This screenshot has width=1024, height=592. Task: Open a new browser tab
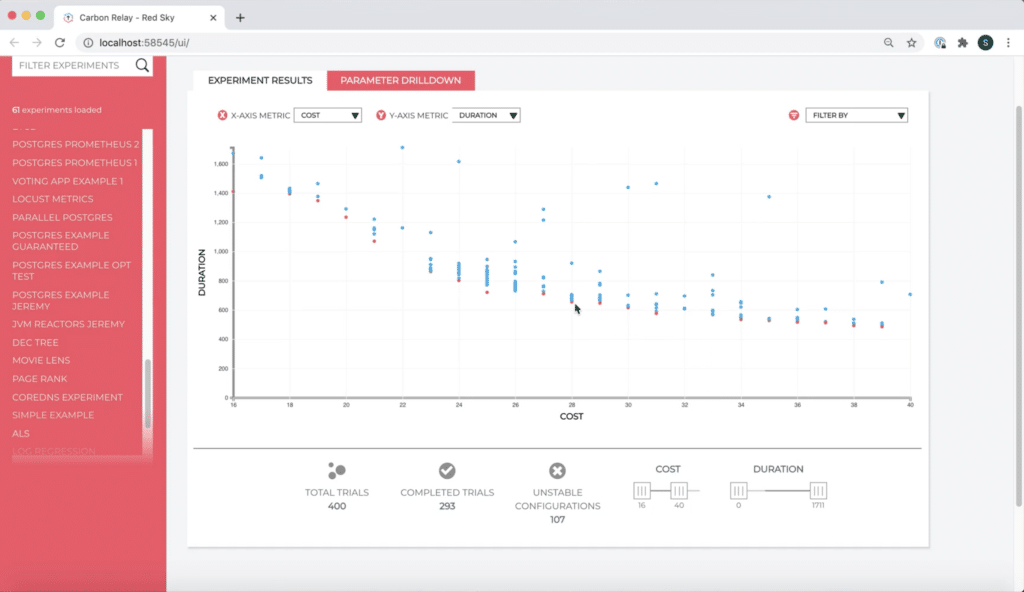coord(240,18)
